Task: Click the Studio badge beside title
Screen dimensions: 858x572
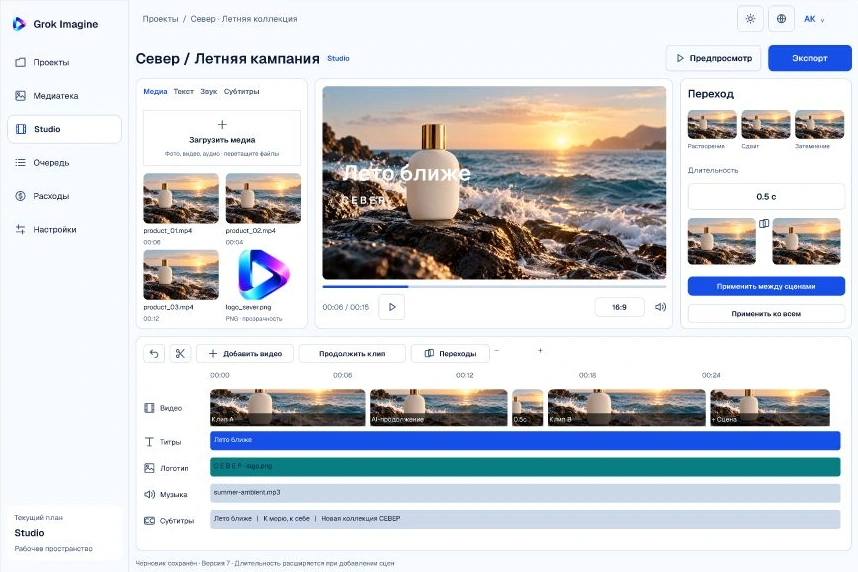Action: (x=338, y=58)
